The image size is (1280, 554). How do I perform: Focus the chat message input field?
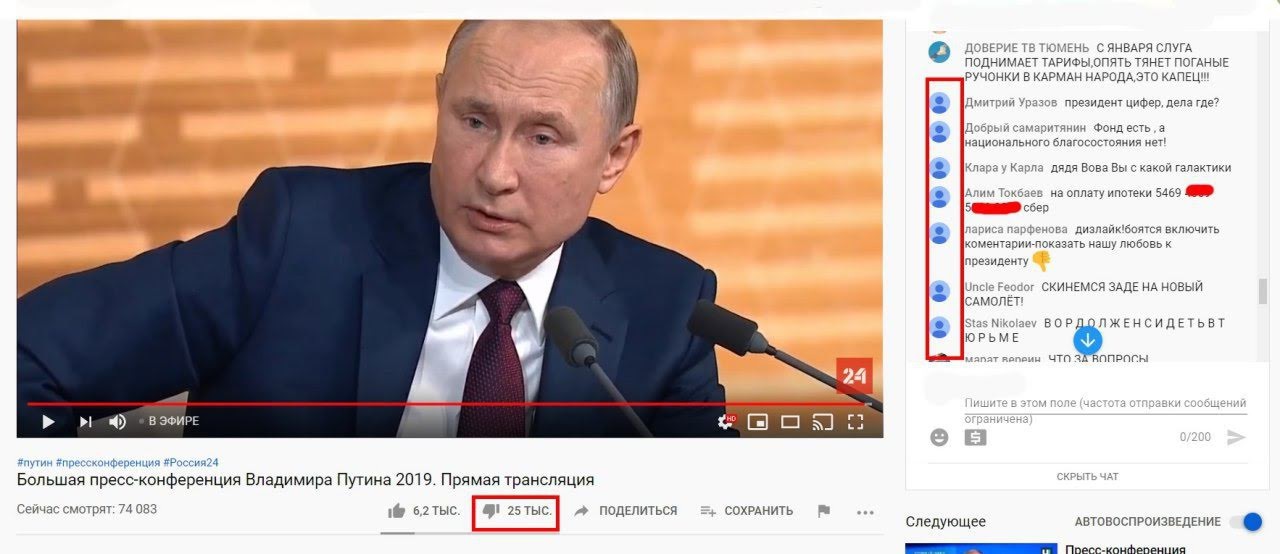(x=1105, y=411)
